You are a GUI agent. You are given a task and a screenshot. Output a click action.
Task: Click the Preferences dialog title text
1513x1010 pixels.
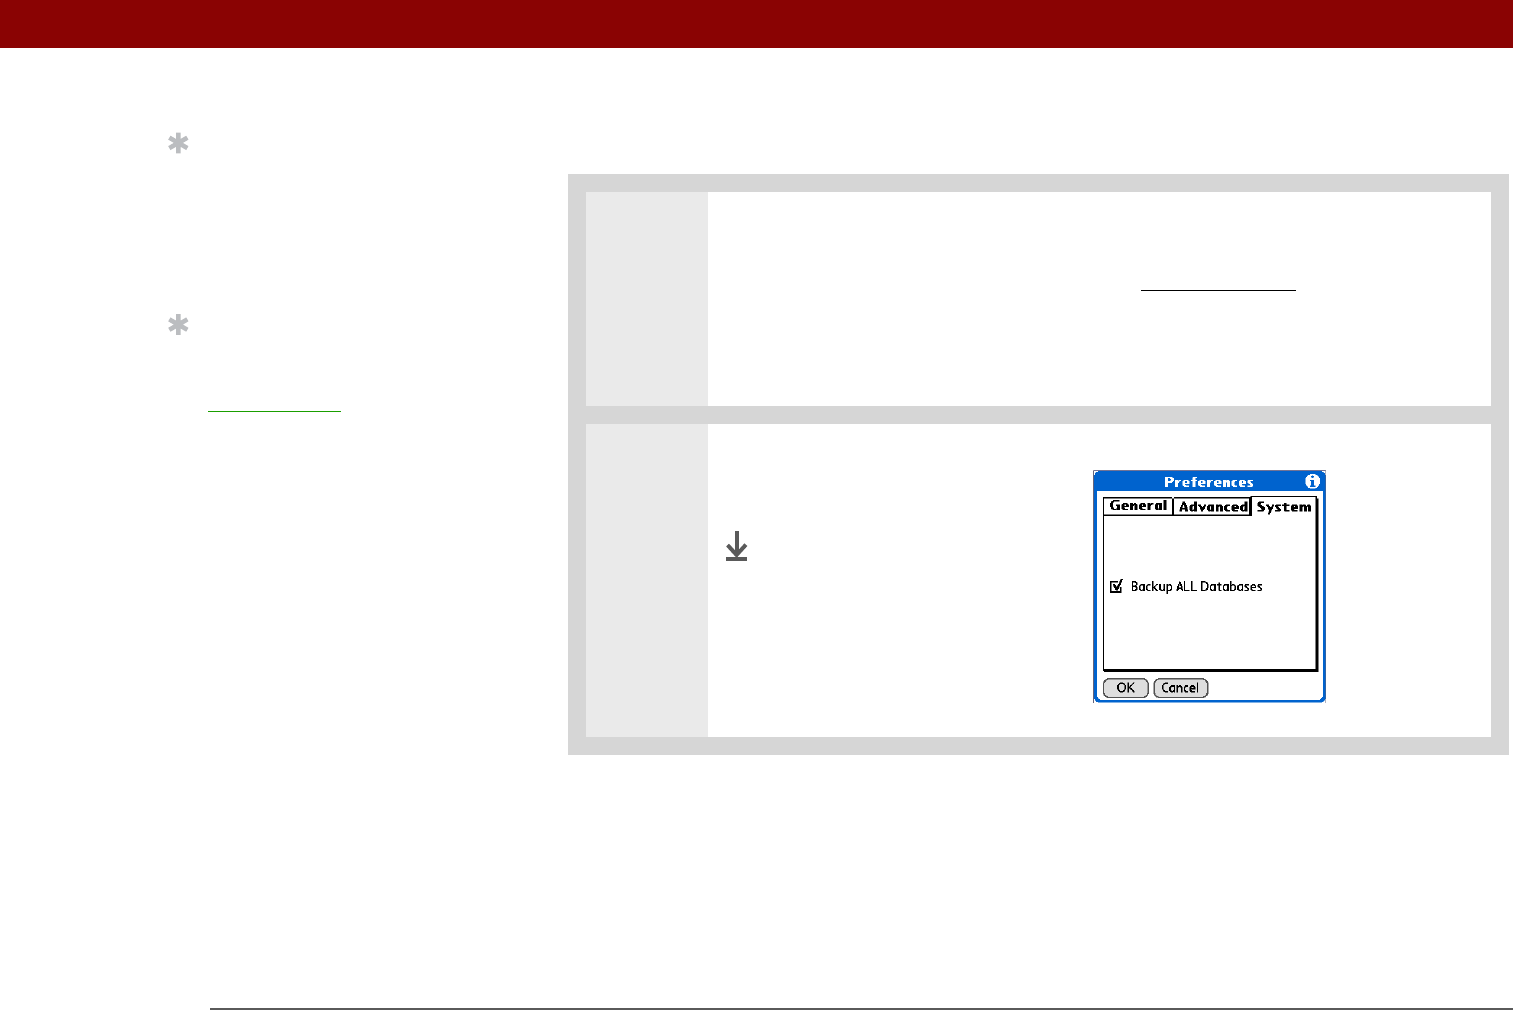click(x=1208, y=482)
